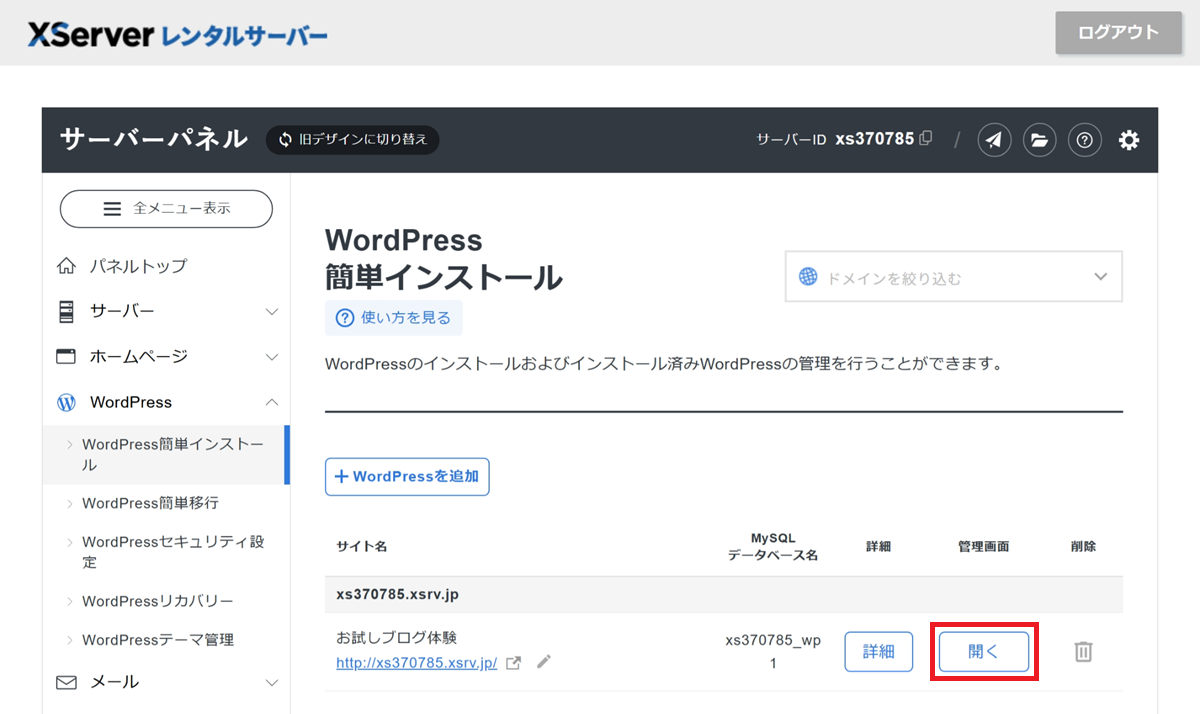1200x714 pixels.
Task: Click the お試しブログ体験 site name
Action: 397,638
